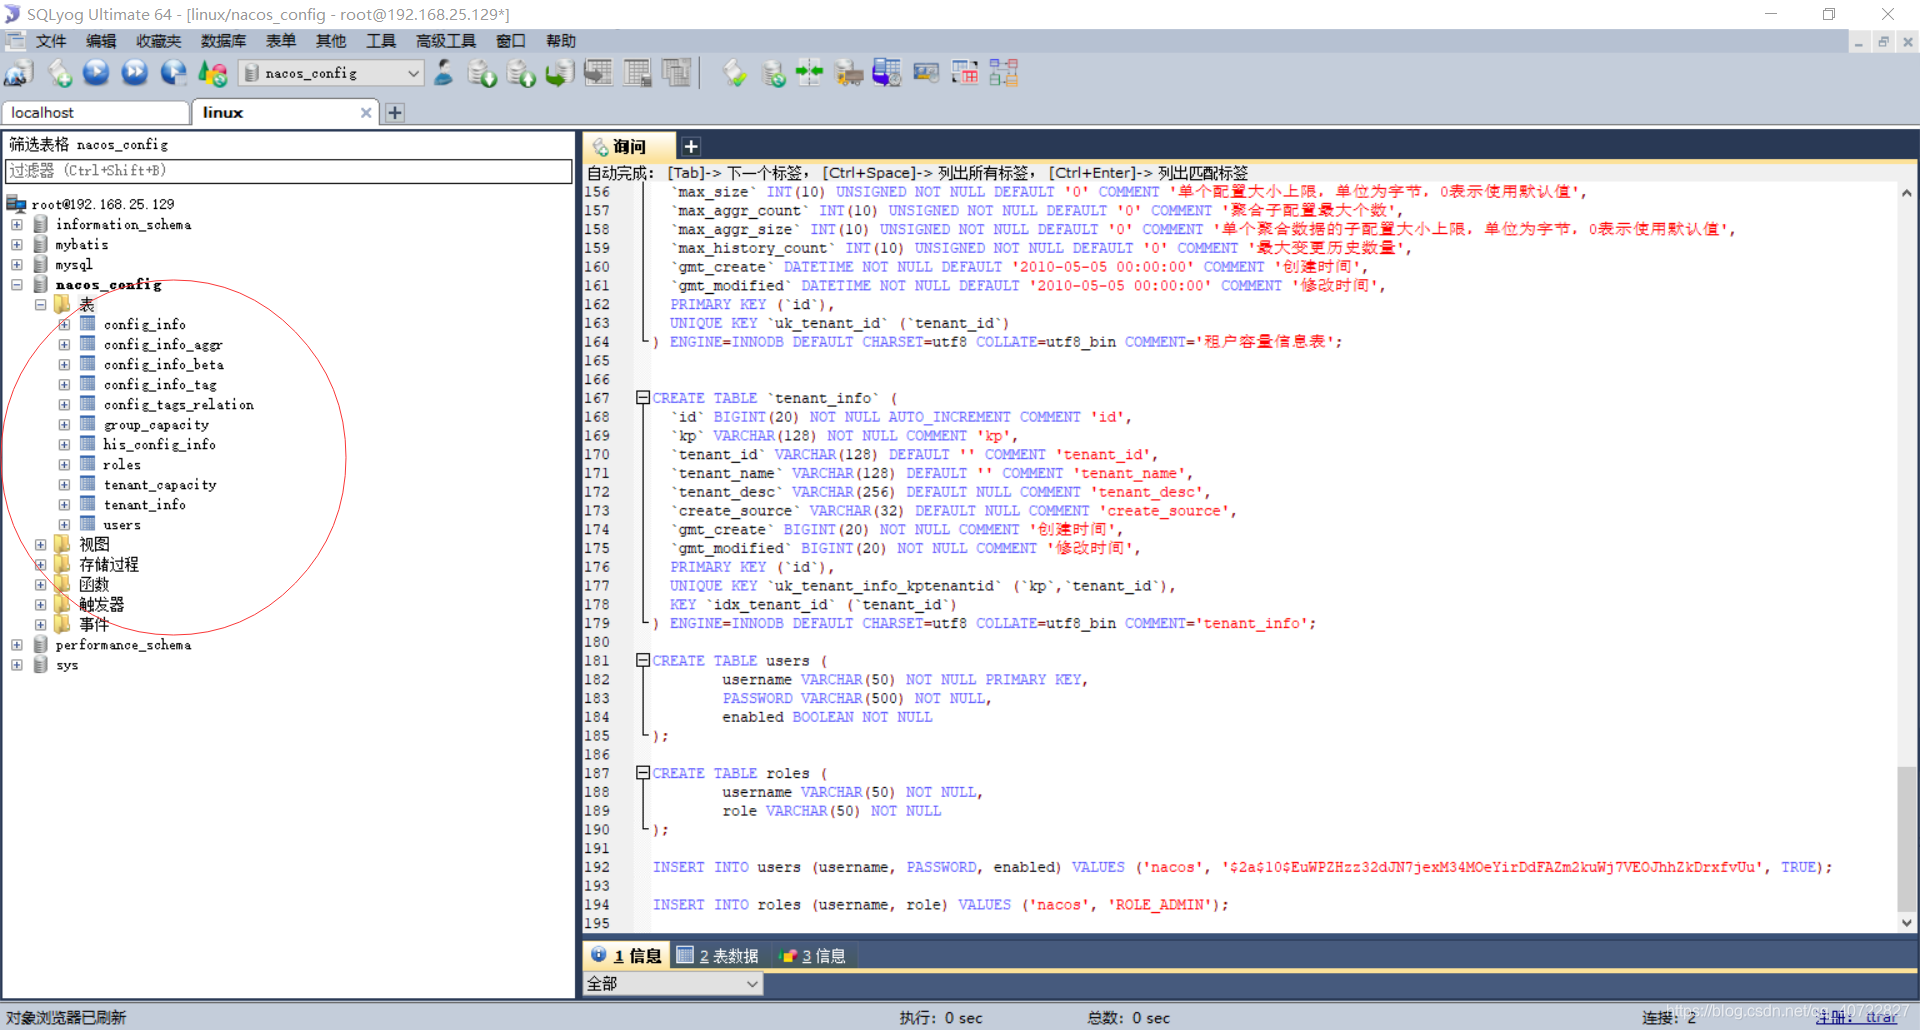Open the 收藏夹 menu

pos(159,41)
